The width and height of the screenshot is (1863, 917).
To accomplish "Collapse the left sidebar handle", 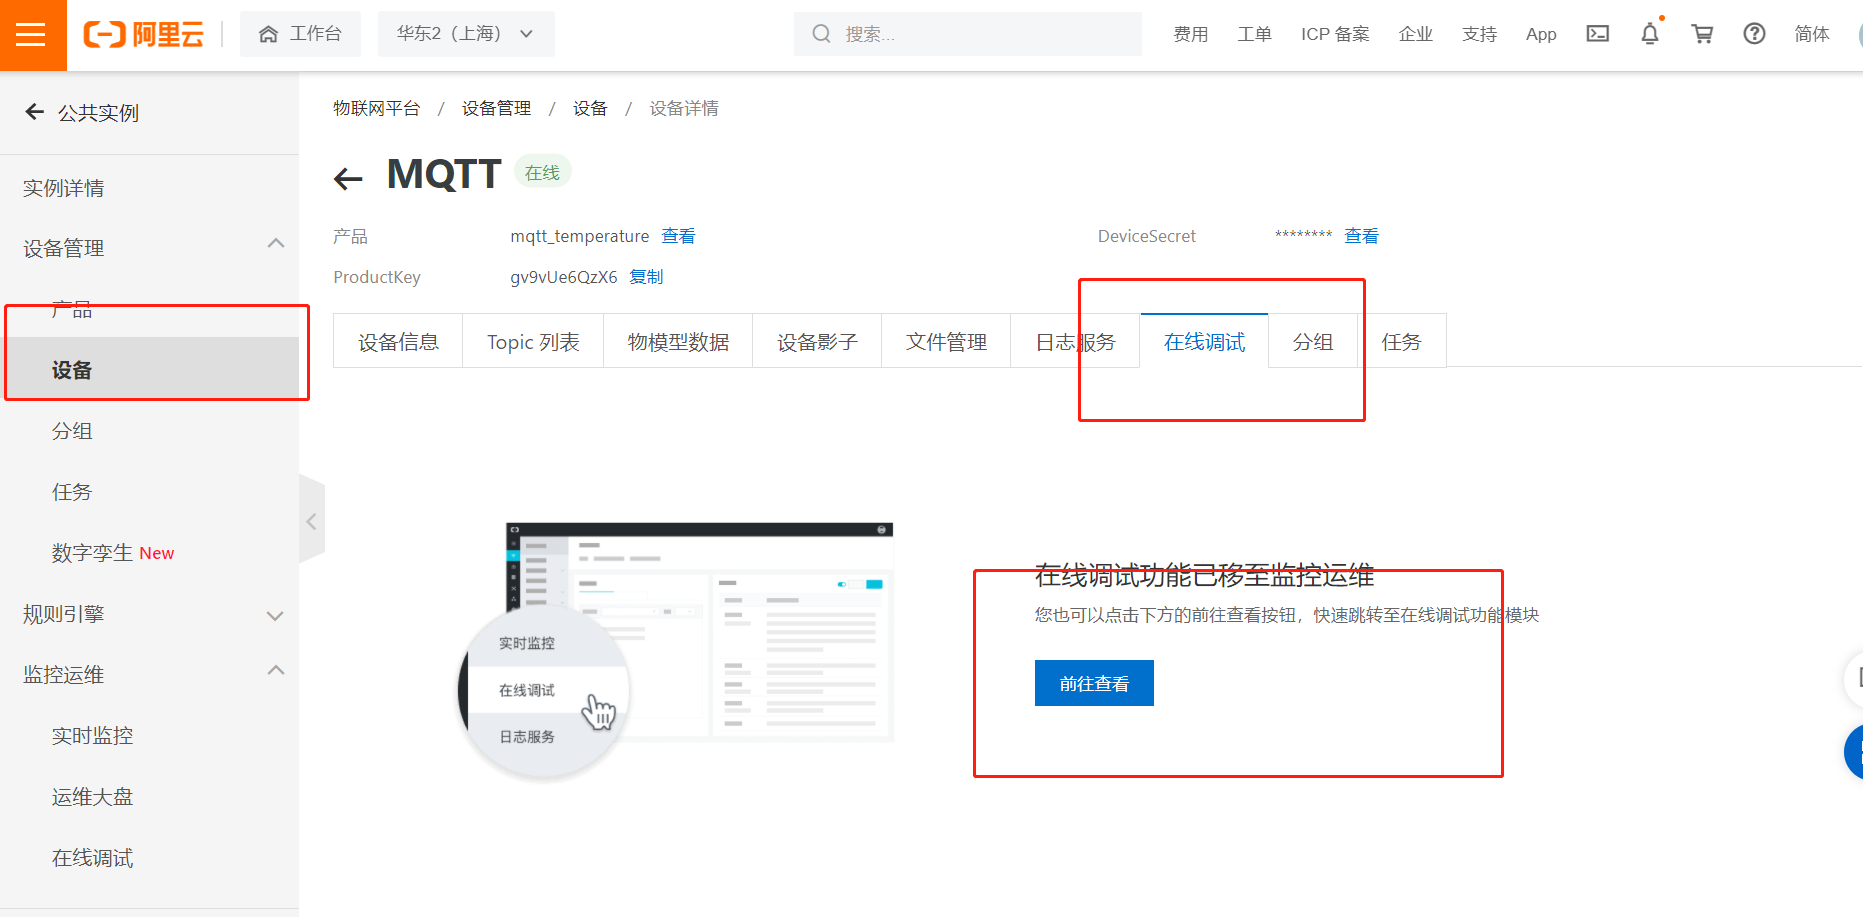I will (x=312, y=521).
